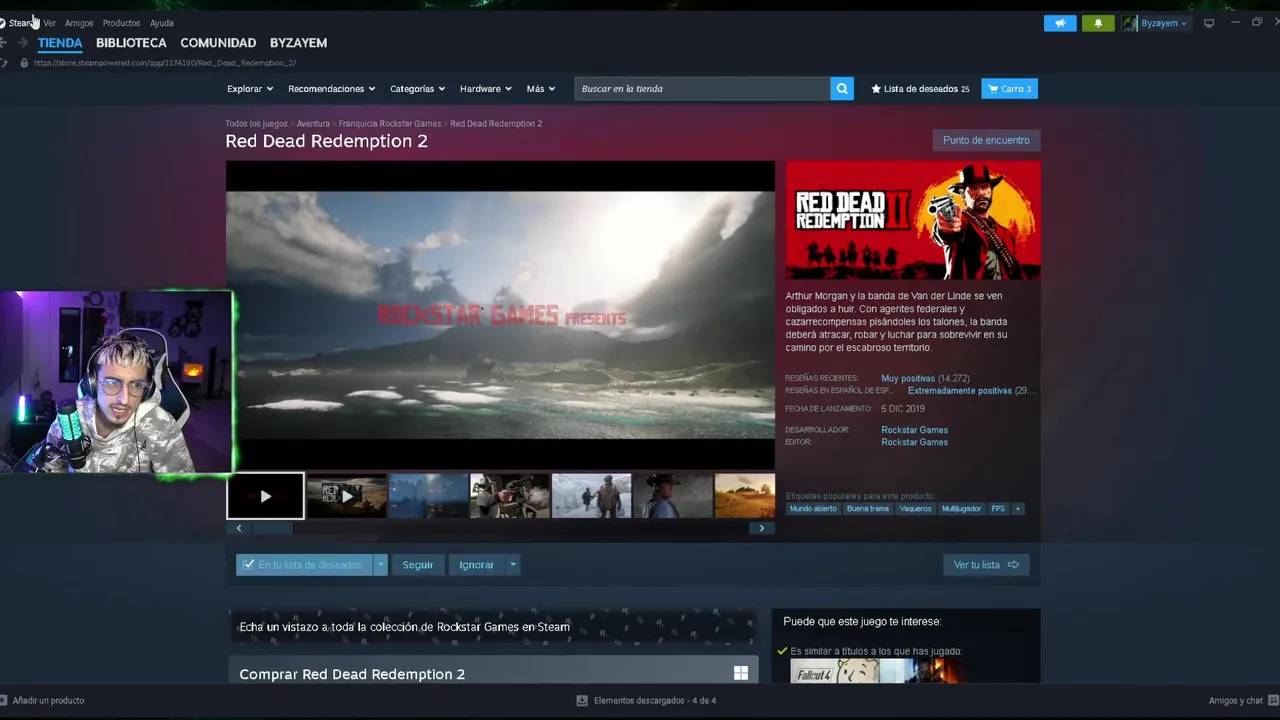
Task: Click the Todos los juegos breadcrumb
Action: point(256,124)
